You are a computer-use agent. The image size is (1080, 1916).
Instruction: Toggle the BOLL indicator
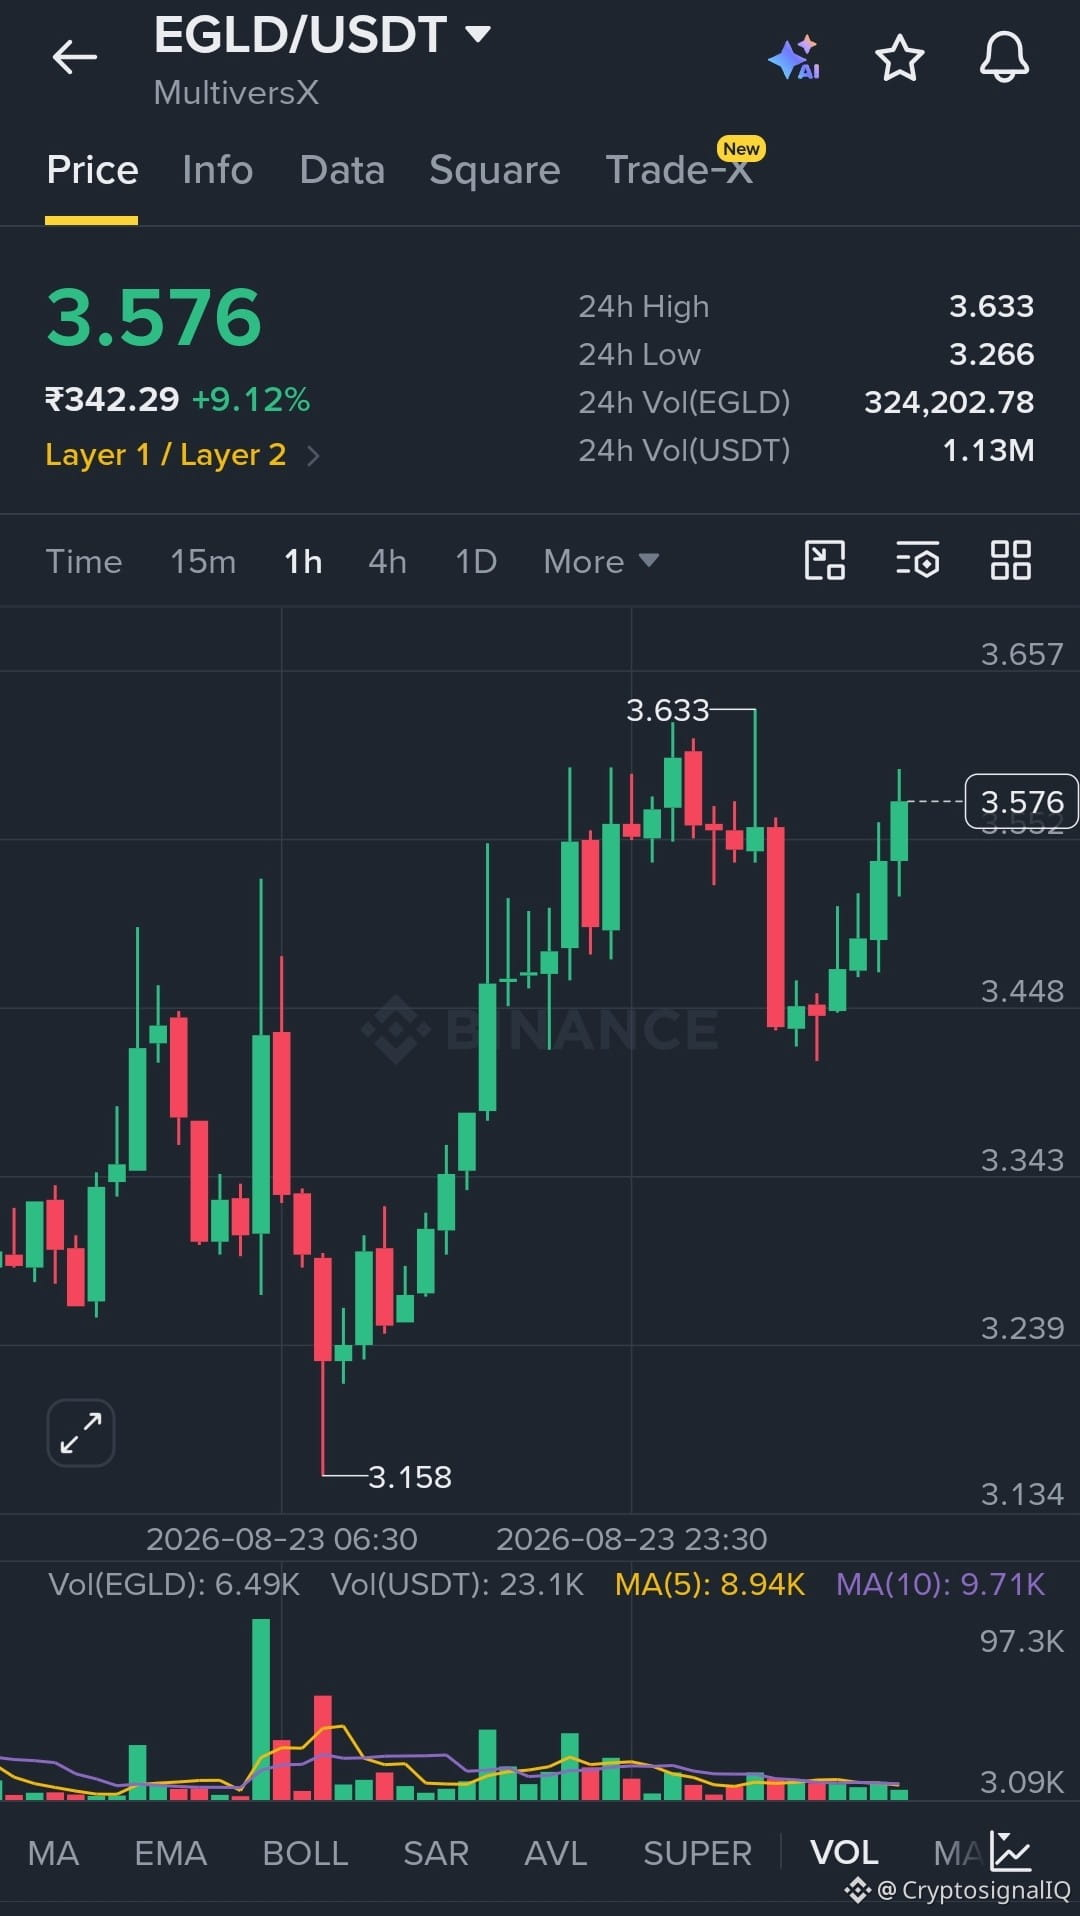point(305,1853)
